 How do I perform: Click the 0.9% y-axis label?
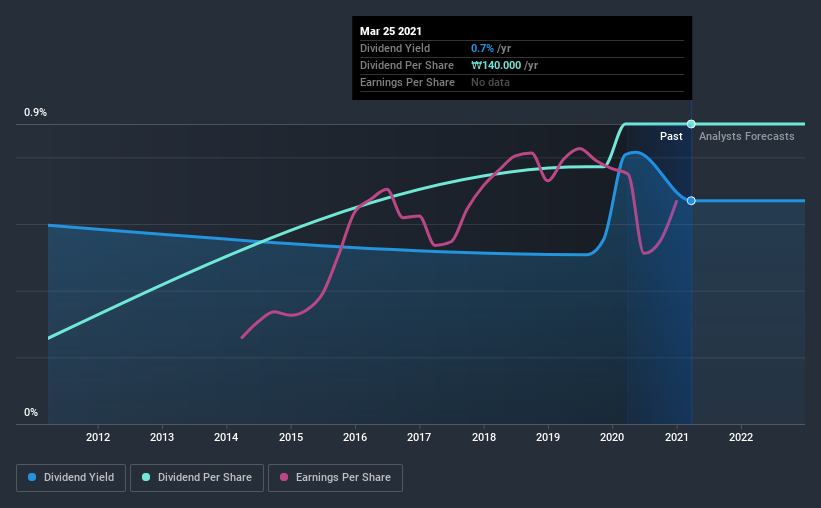[x=35, y=113]
